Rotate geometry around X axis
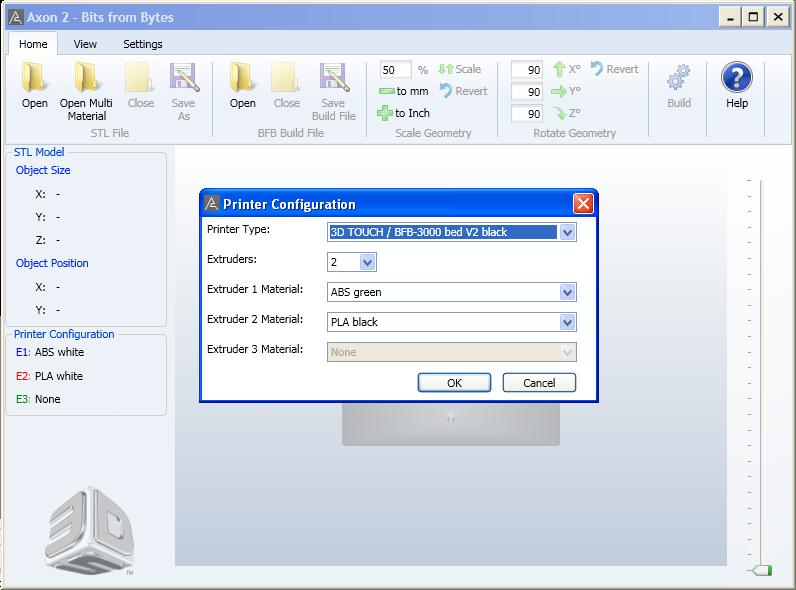 567,69
